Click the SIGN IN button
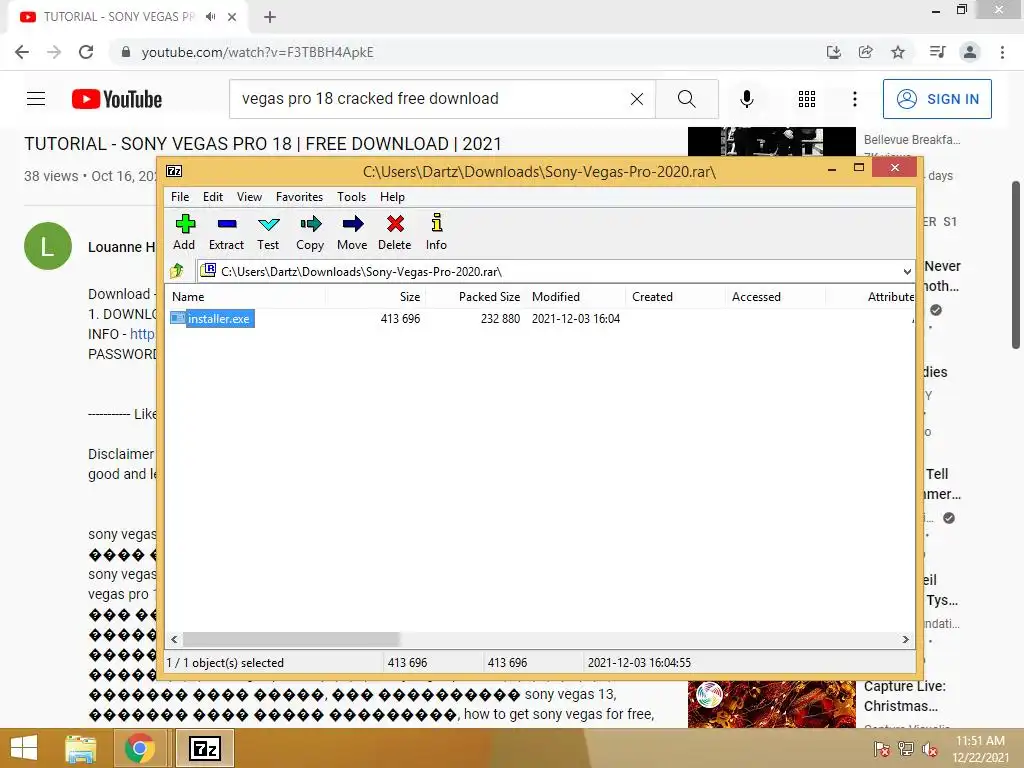Screen dimensions: 1024x768 coord(937,99)
